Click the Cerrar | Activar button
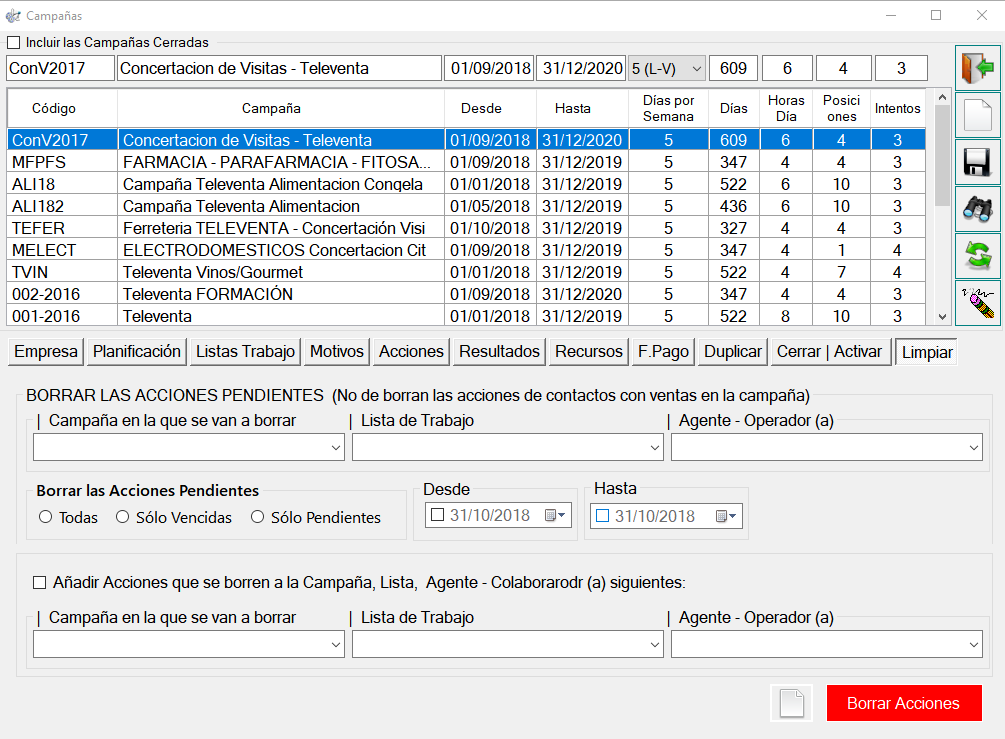Viewport: 1005px width, 739px height. (831, 352)
